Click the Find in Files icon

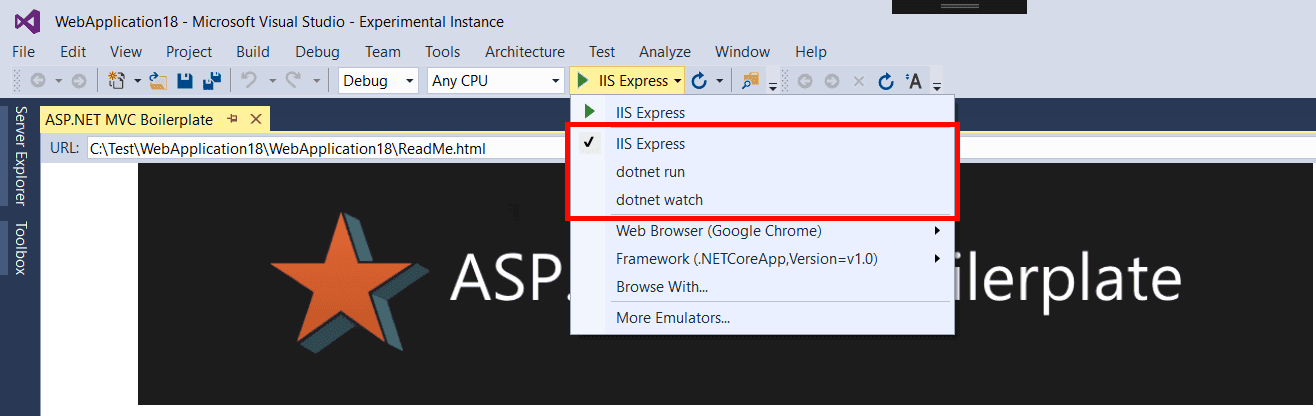tap(751, 81)
